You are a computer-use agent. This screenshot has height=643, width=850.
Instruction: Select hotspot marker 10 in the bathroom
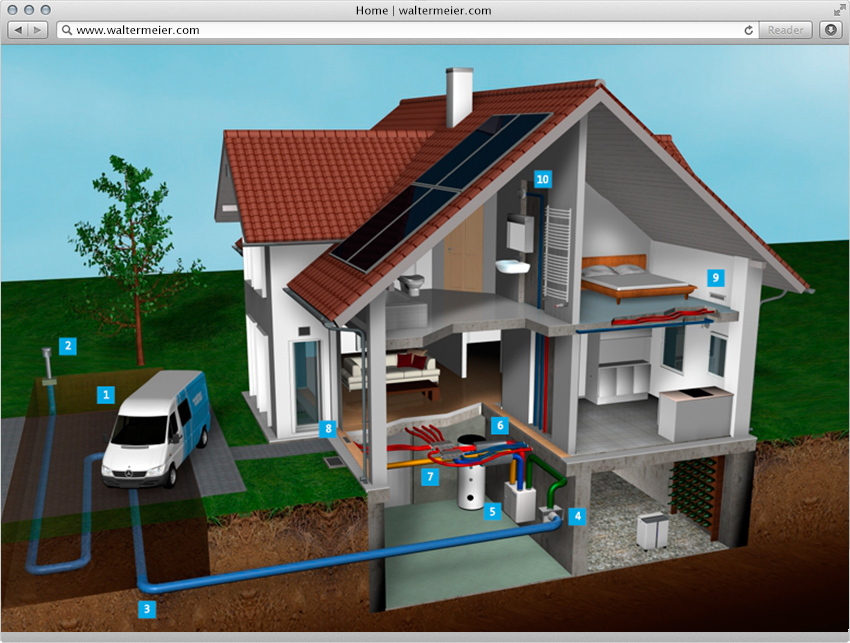(x=543, y=179)
